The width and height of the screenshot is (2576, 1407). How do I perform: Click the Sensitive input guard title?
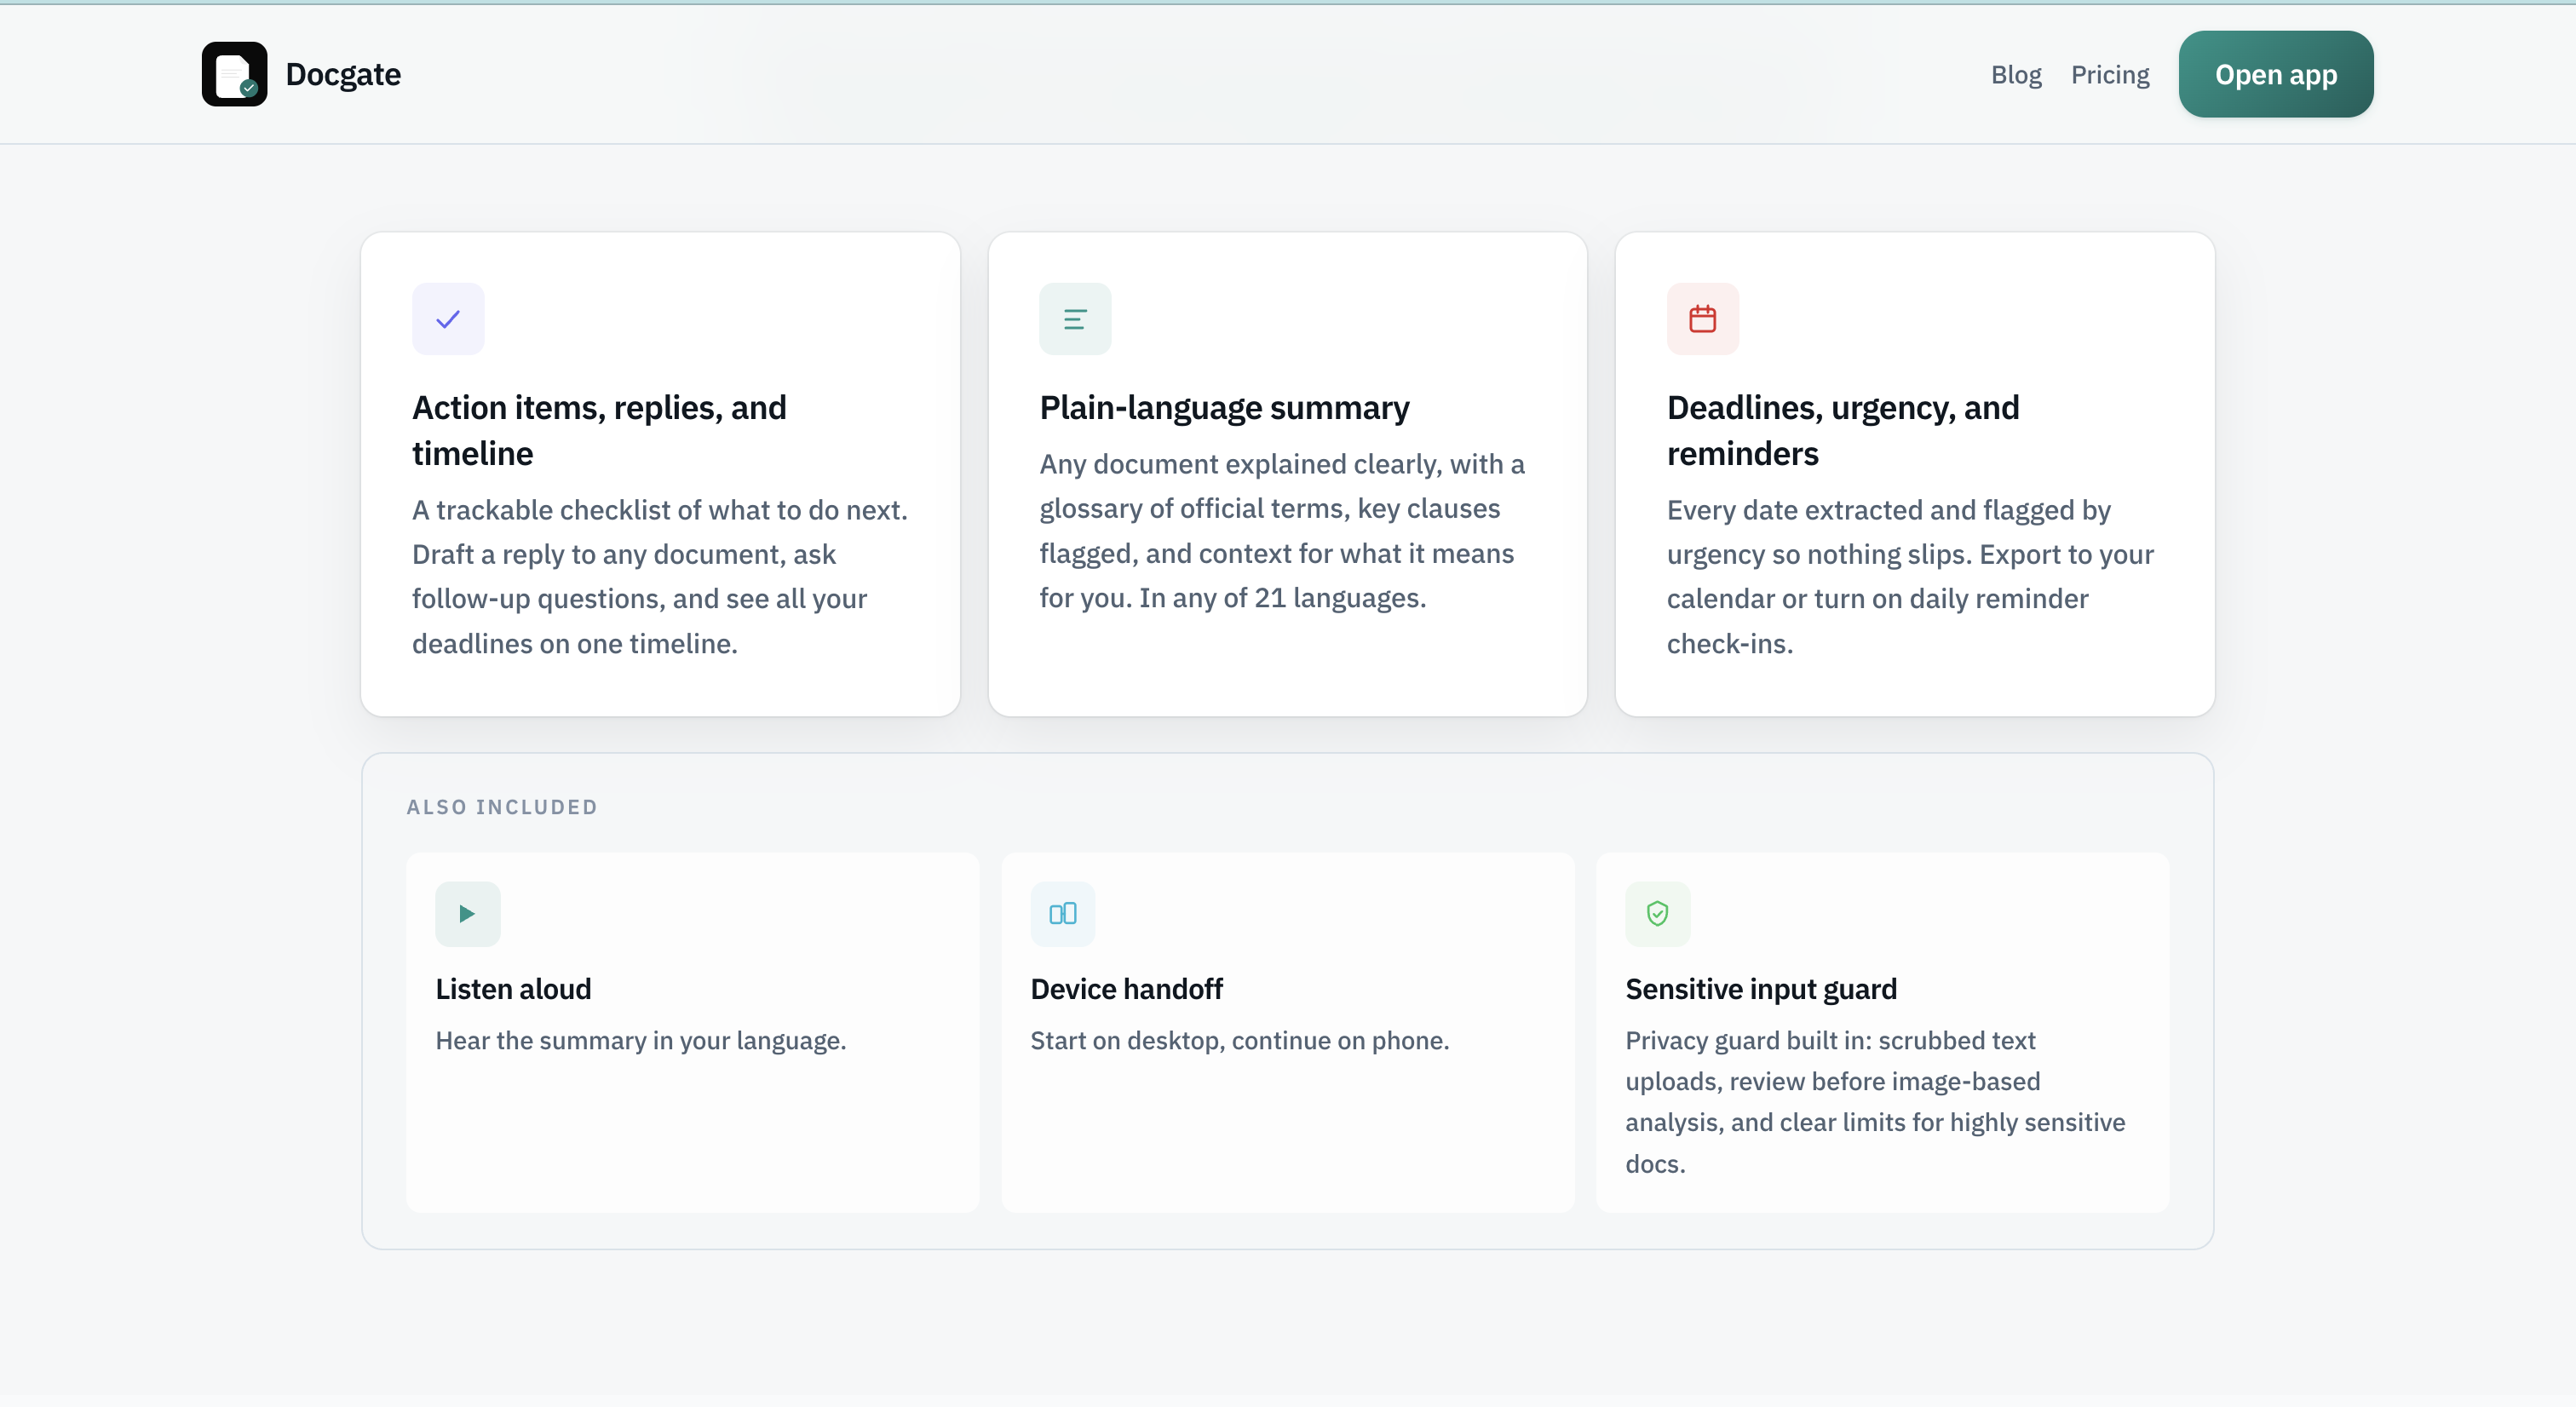[x=1760, y=989]
